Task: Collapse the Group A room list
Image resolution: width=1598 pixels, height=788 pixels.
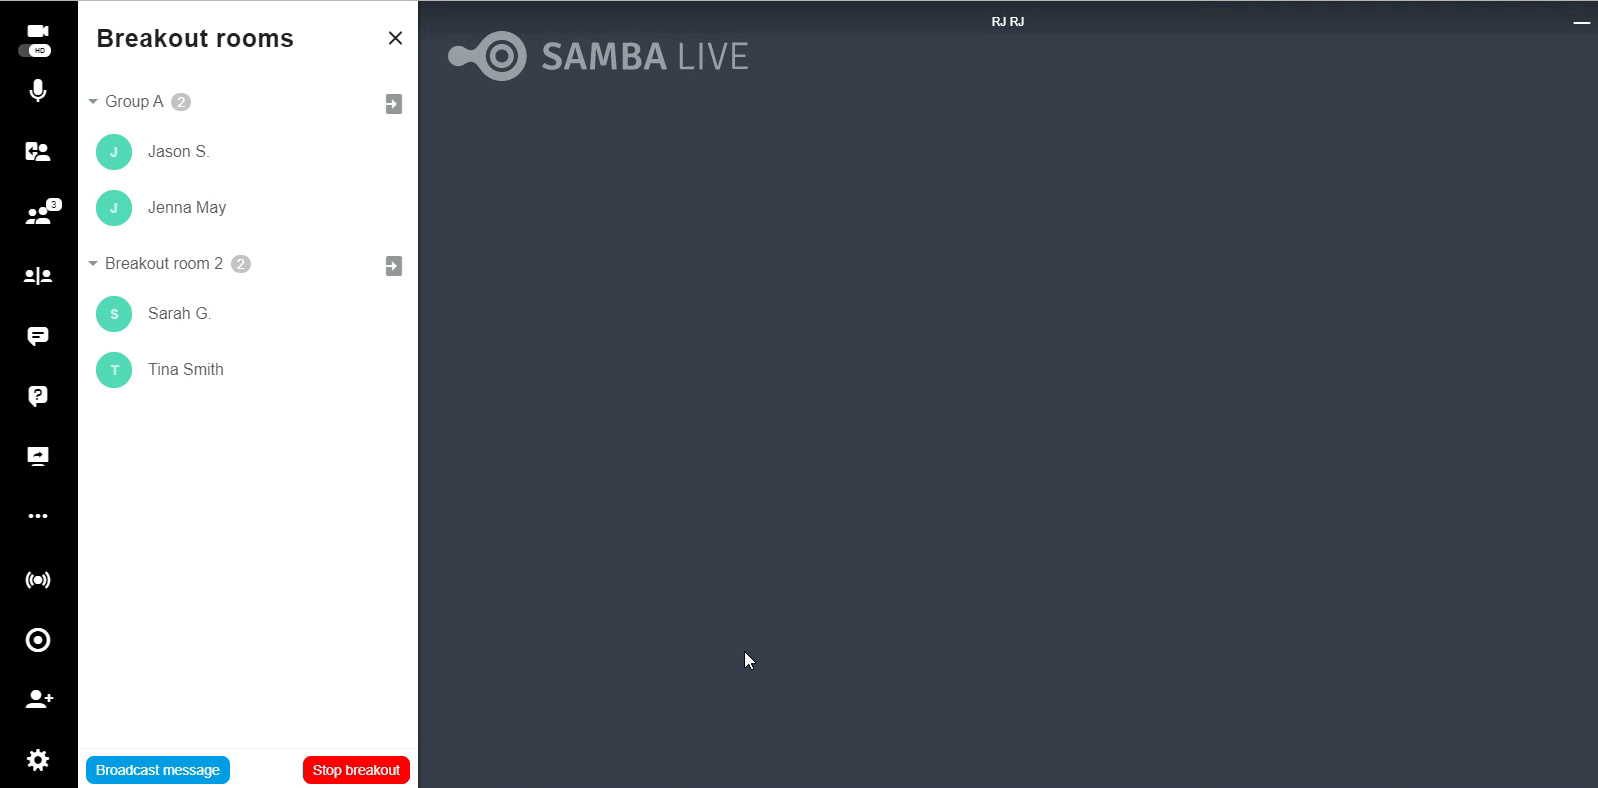Action: pos(93,102)
